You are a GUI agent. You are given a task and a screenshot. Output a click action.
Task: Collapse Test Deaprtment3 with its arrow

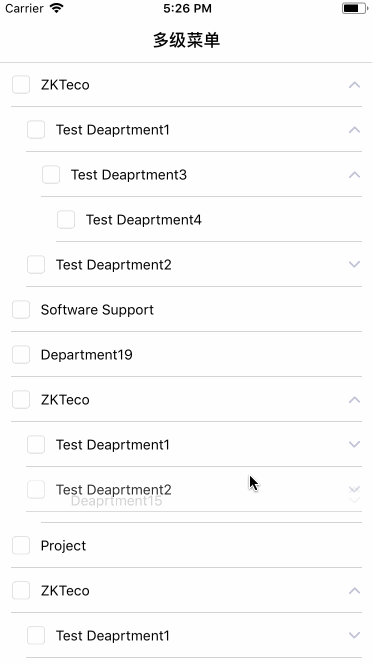(x=354, y=175)
